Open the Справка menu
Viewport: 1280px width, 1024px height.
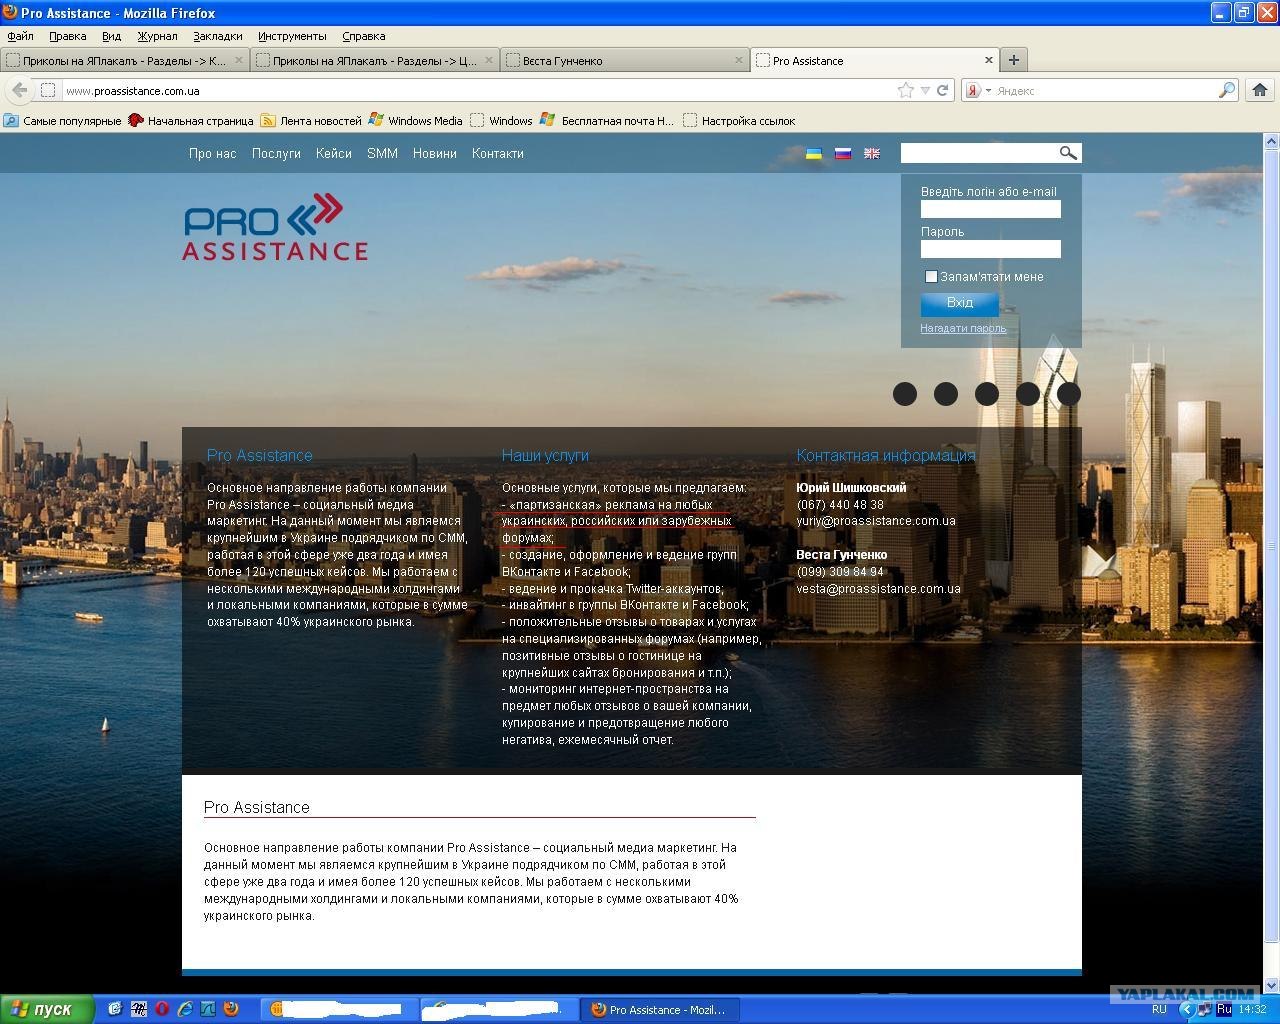tap(363, 36)
